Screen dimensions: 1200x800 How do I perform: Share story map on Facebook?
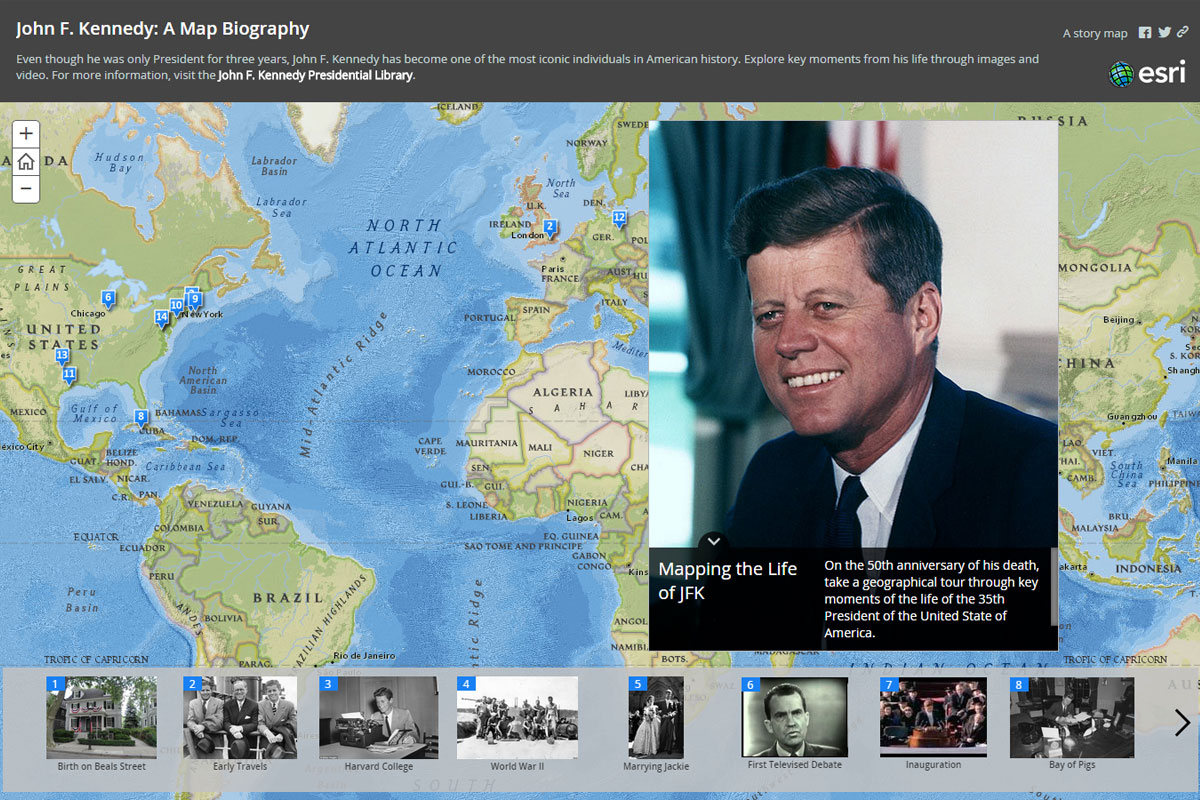[x=1145, y=33]
